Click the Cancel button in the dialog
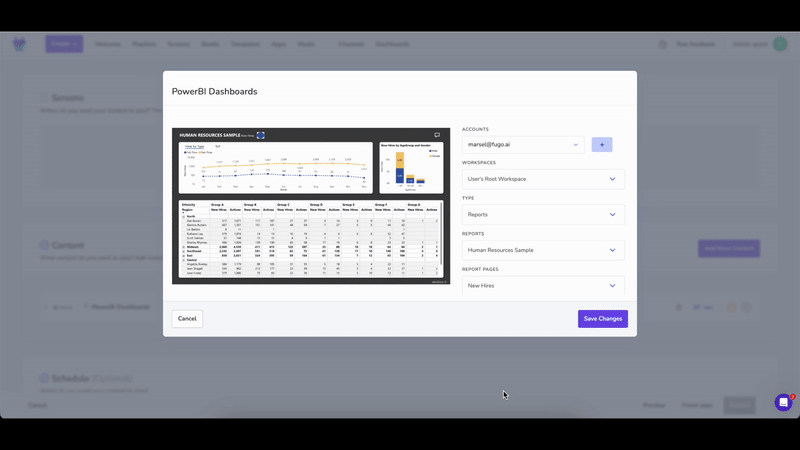This screenshot has height=450, width=800. coord(187,319)
